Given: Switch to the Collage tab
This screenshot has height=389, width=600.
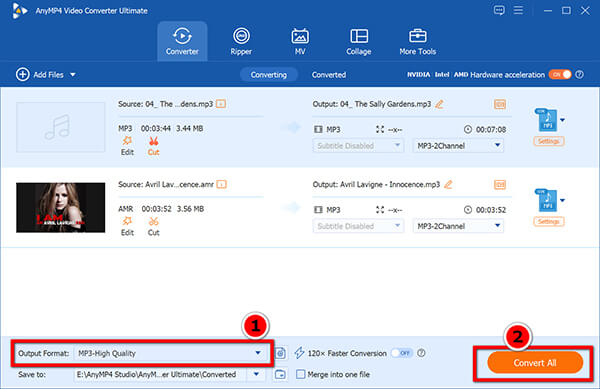Looking at the screenshot, I should click(x=359, y=41).
